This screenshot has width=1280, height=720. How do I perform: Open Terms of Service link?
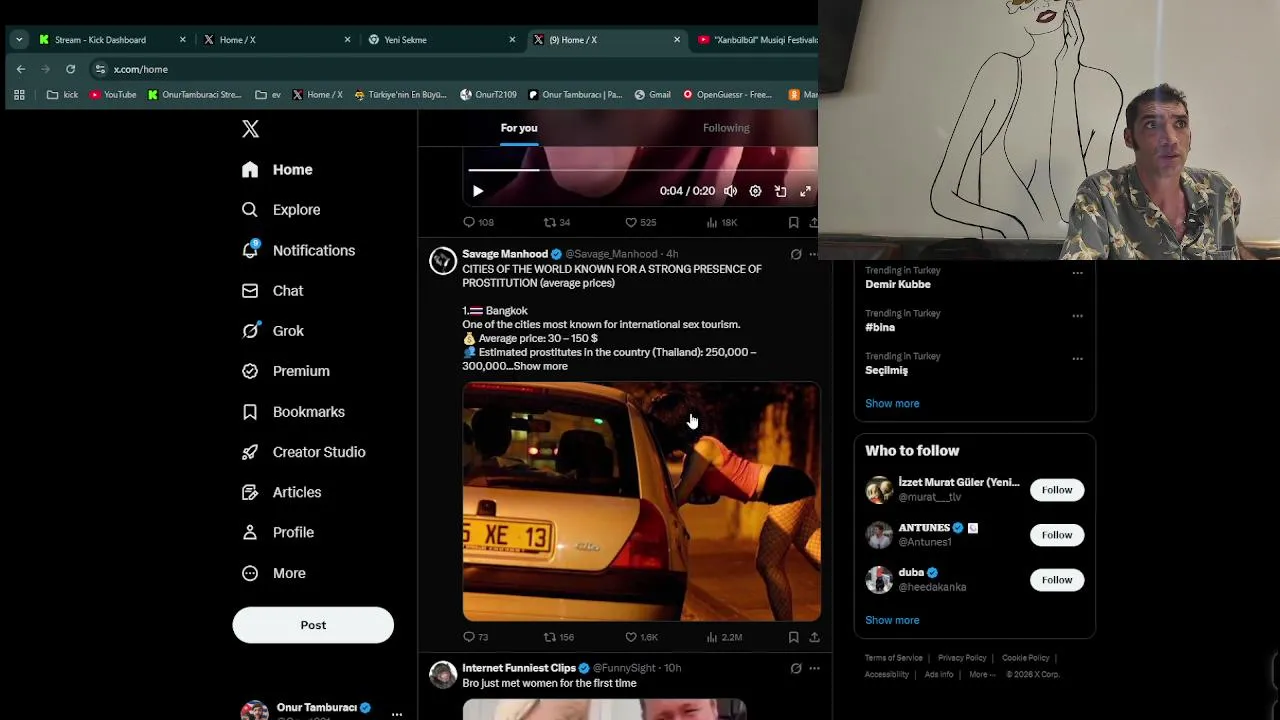click(x=894, y=658)
